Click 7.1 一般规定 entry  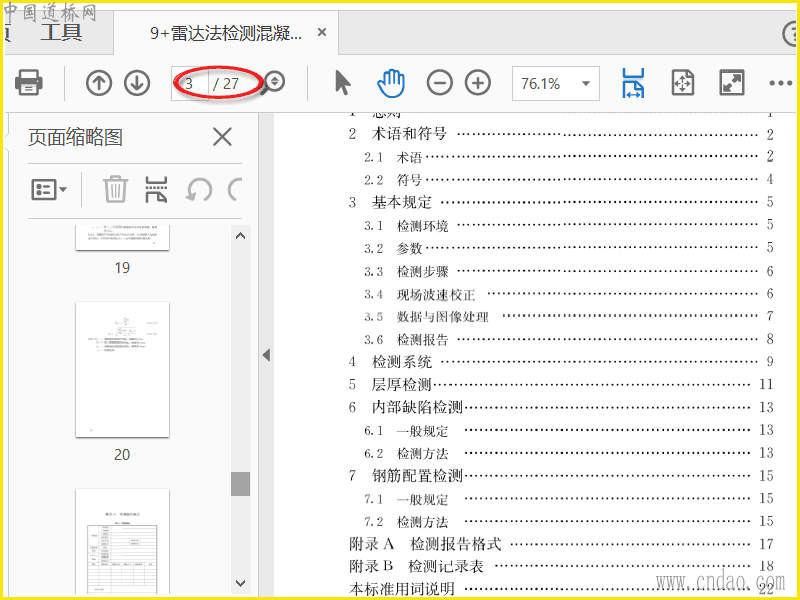569,498
